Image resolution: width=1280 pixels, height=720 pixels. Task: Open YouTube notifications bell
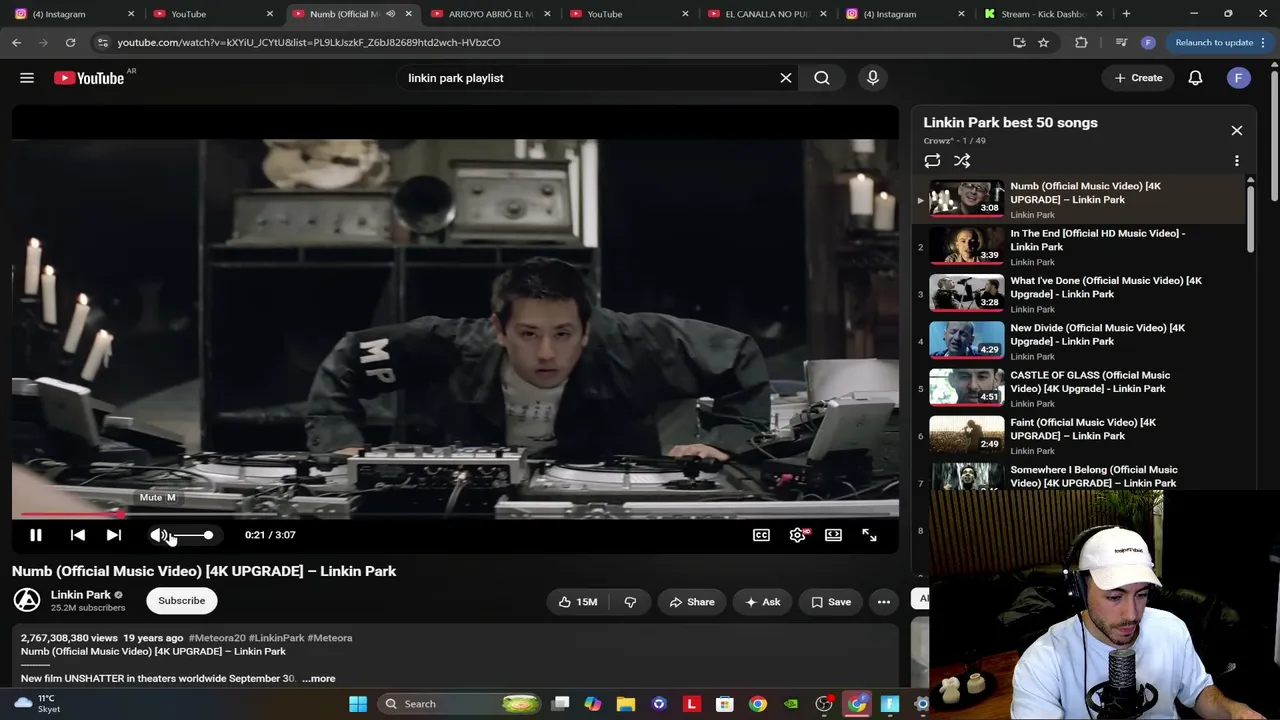[x=1195, y=78]
